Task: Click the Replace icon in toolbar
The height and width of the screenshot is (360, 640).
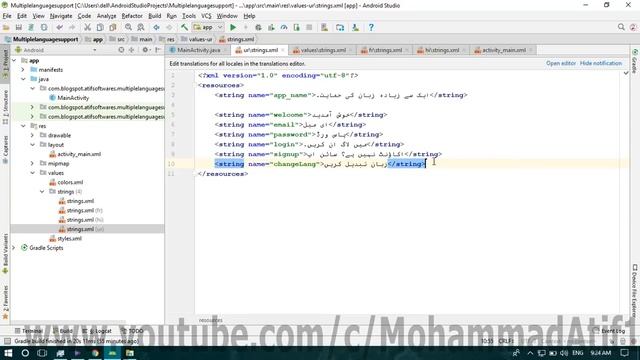Action: point(141,27)
